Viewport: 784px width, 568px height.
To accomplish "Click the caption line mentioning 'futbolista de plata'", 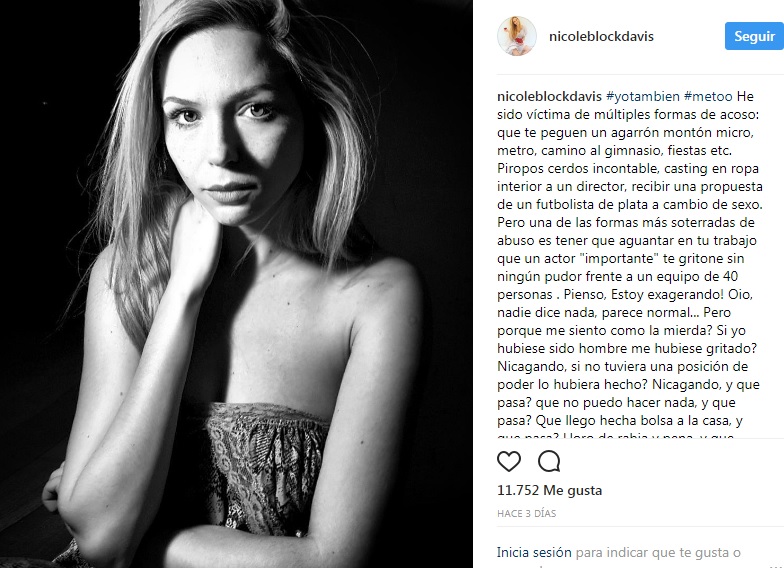I will pyautogui.click(x=630, y=204).
